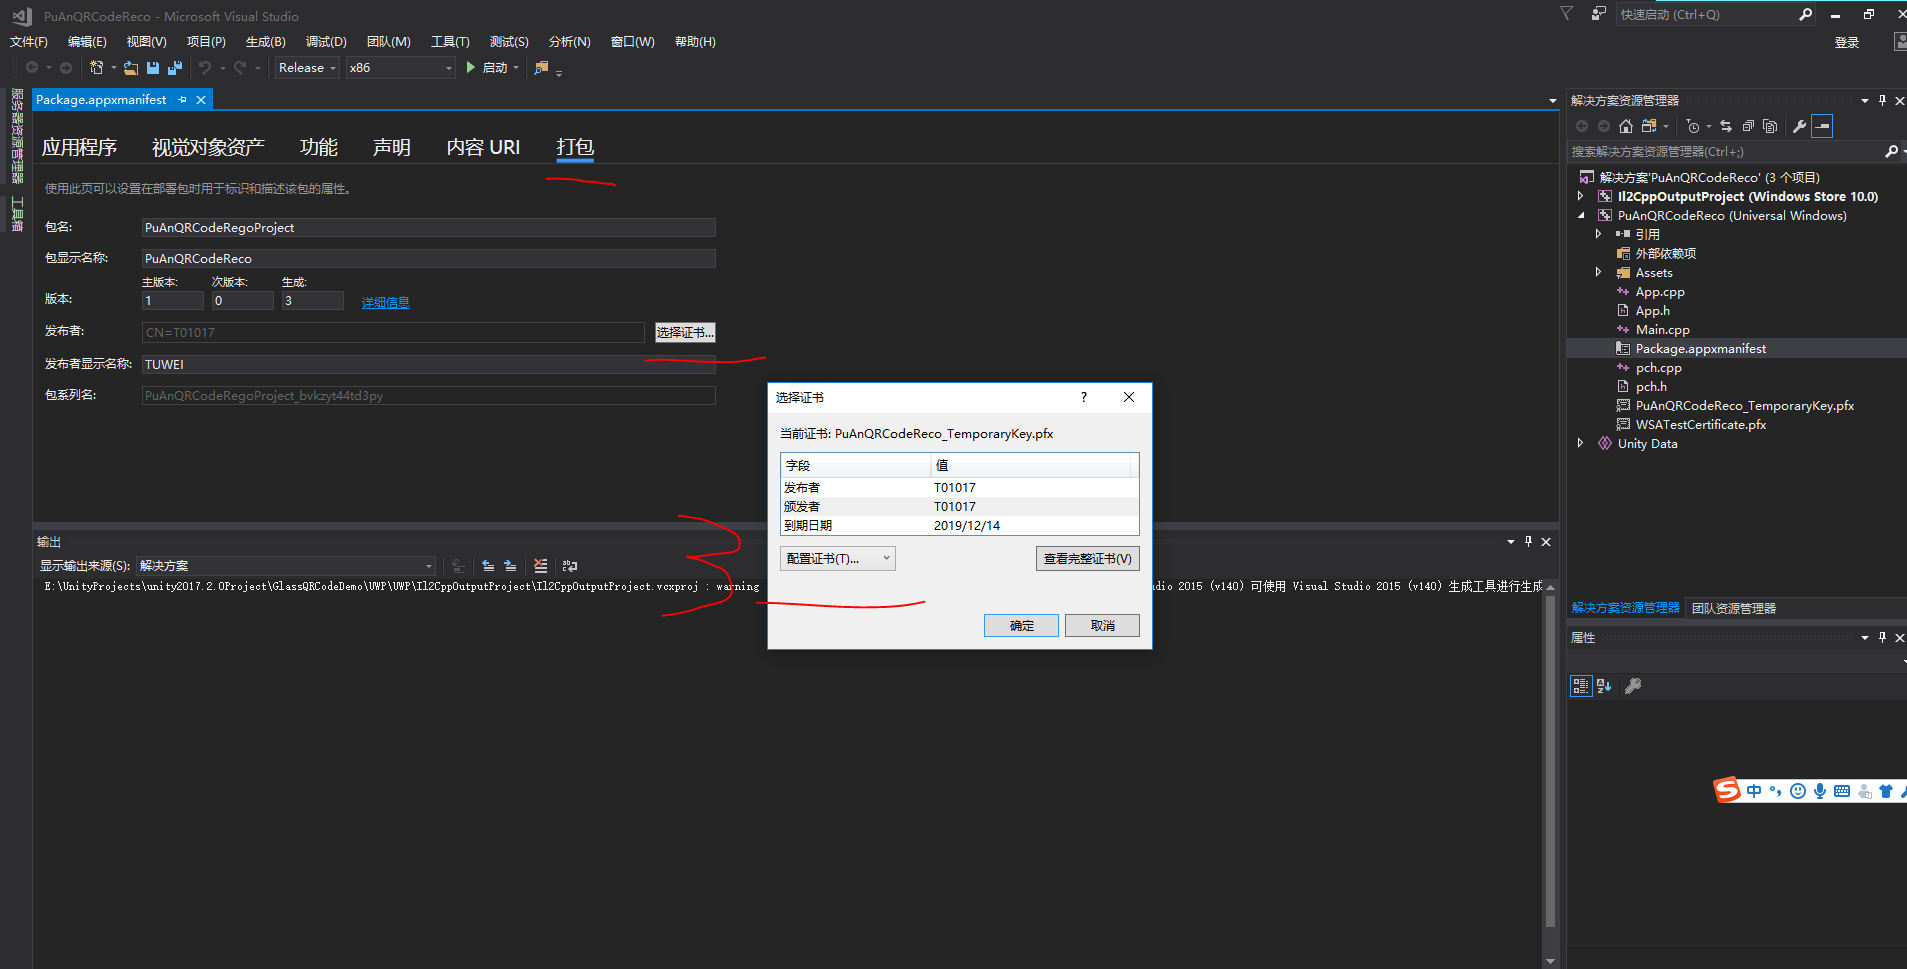This screenshot has height=969, width=1907.
Task: Open the 生成(B) build menu
Action: click(x=266, y=42)
